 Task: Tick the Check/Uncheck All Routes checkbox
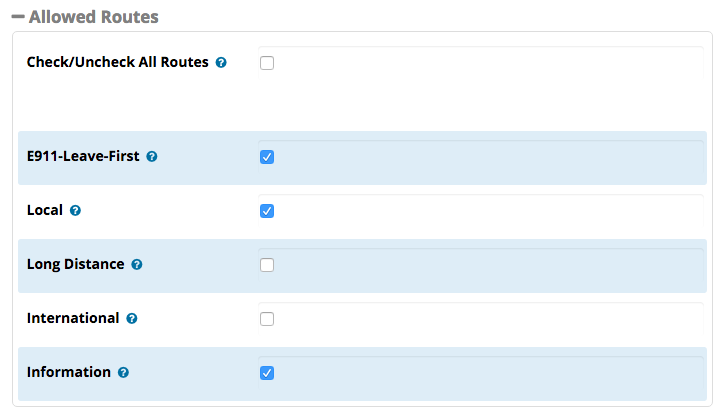(x=267, y=63)
